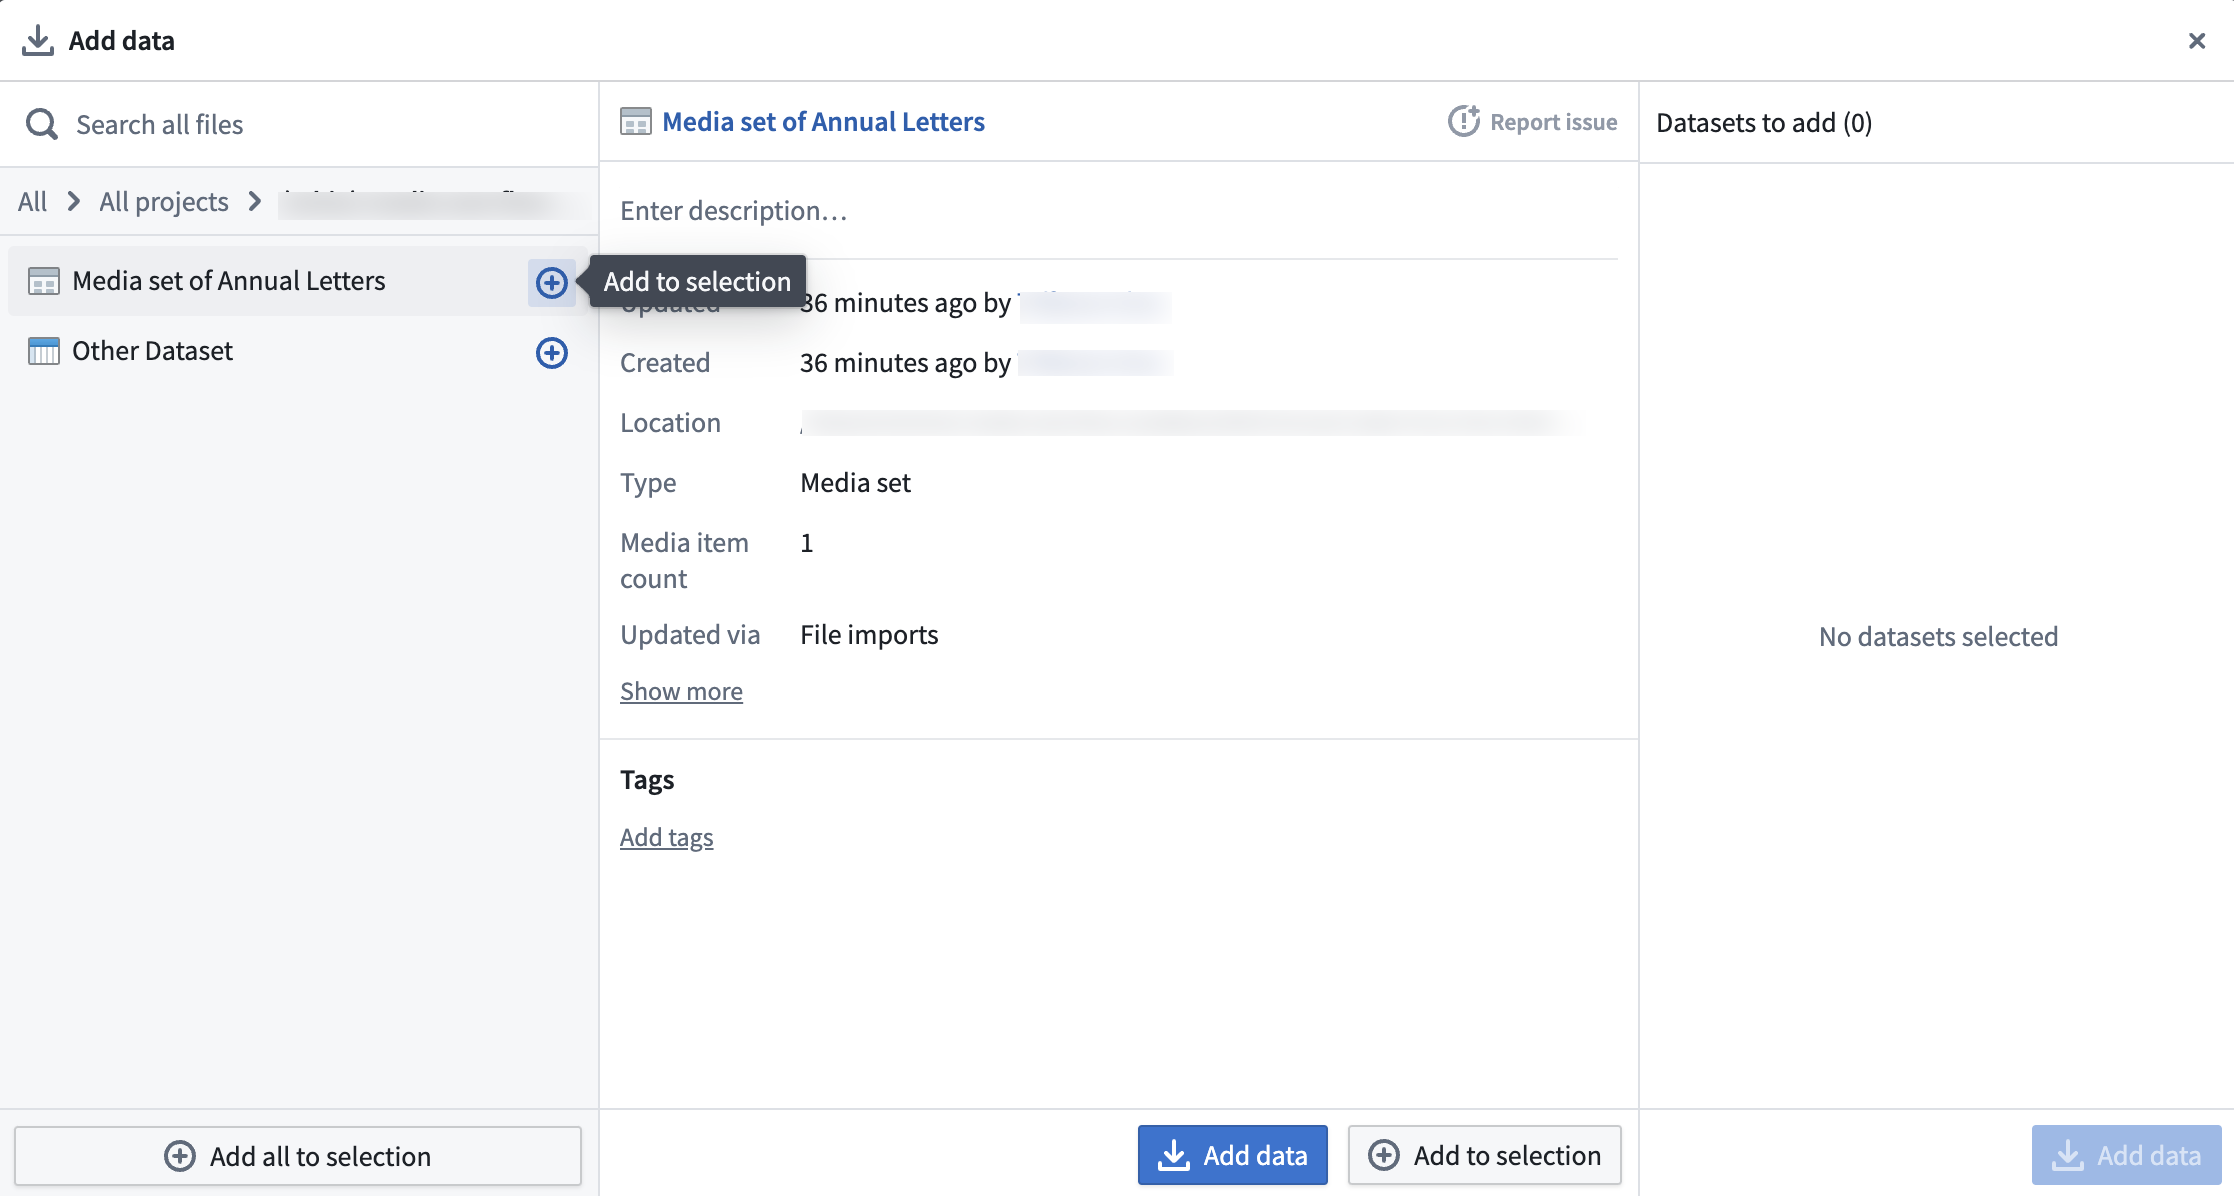The width and height of the screenshot is (2234, 1196).
Task: Click the 'Datasets to add (0)' heading
Action: (1764, 123)
